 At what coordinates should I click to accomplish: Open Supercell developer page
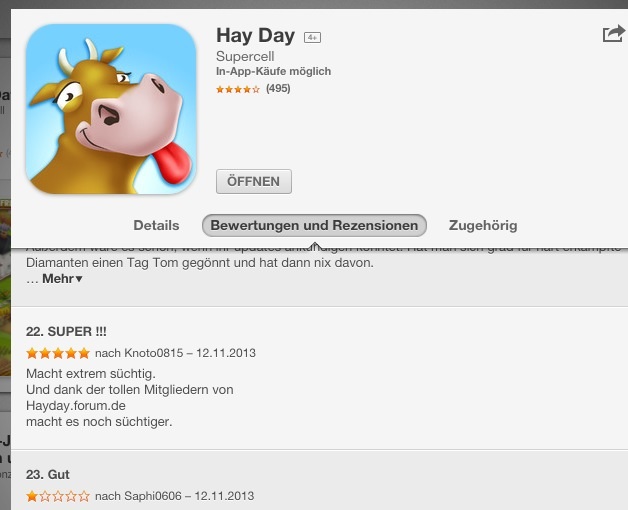click(245, 56)
